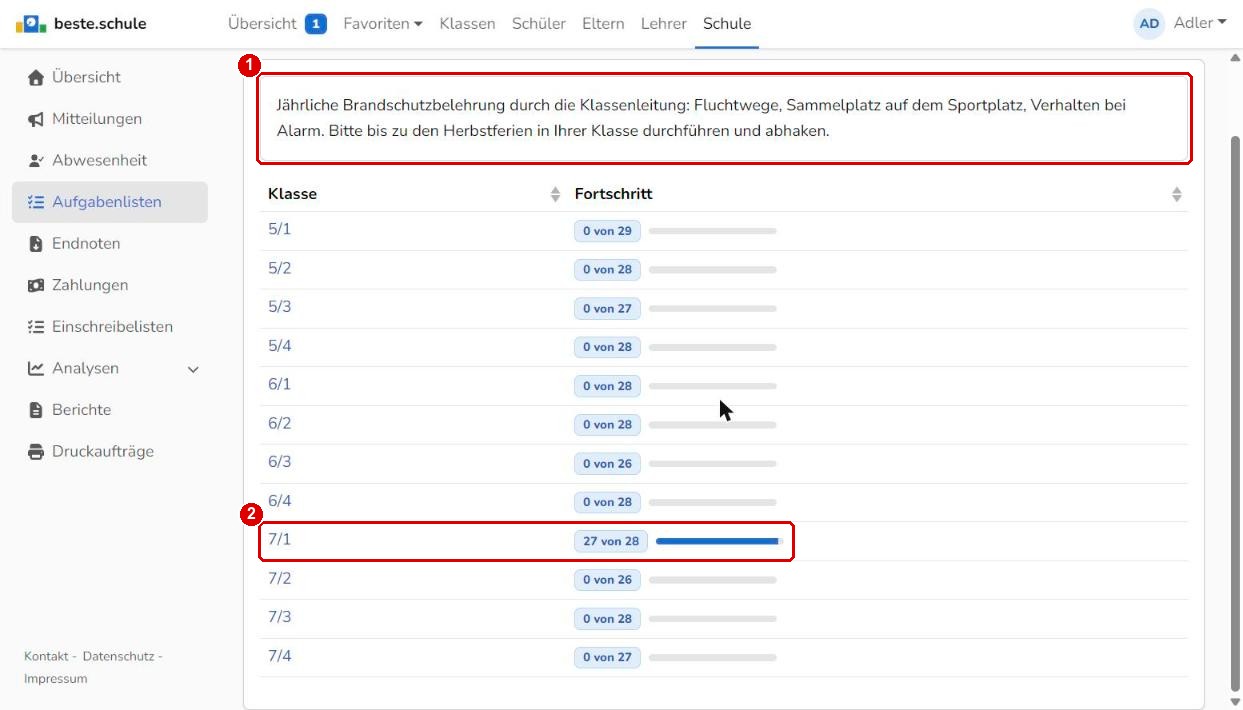The width and height of the screenshot is (1243, 710).
Task: Click the '0 von 27' badge for 5/3
Action: 607,309
